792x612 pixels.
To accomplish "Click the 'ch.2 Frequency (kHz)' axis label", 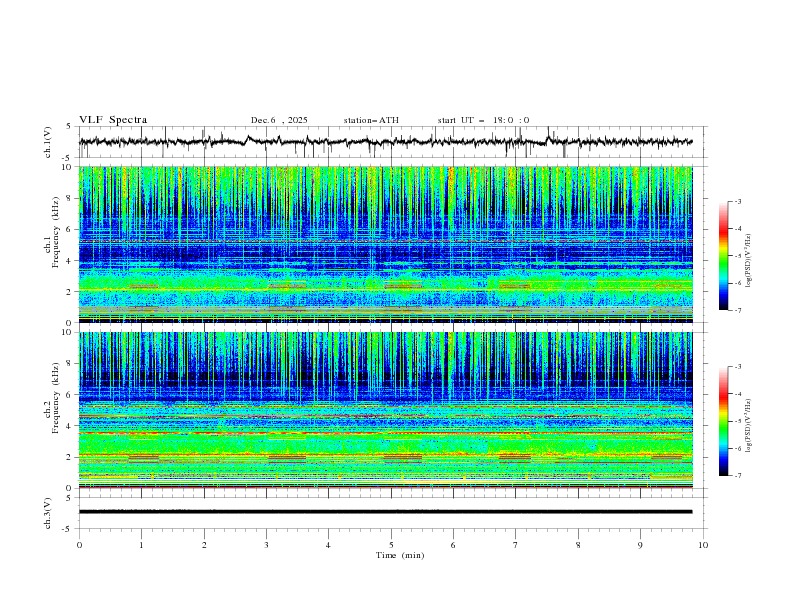I will [52, 398].
